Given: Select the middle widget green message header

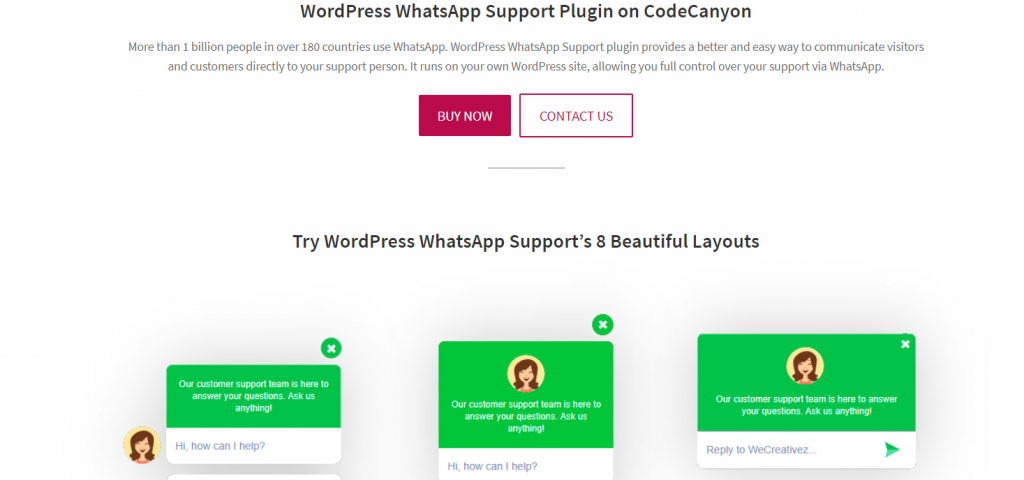Looking at the screenshot, I should [x=526, y=394].
